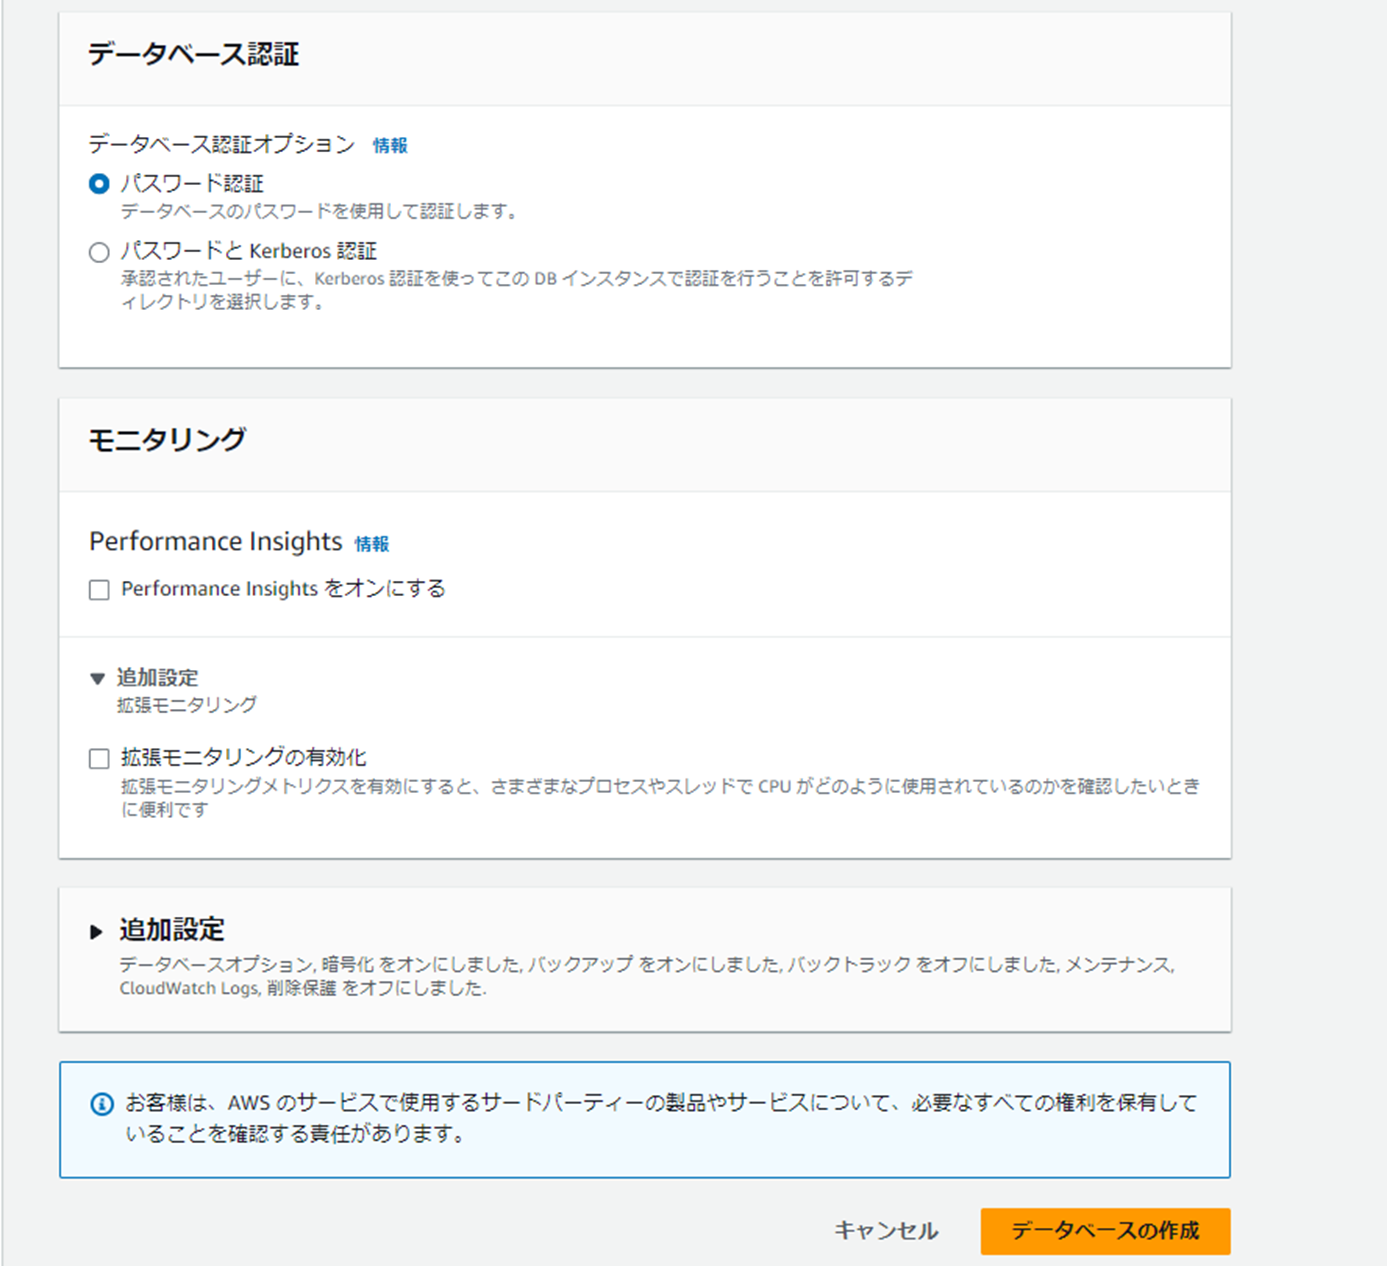Click the データベース認証 section heading
The image size is (1387, 1266).
click(194, 54)
